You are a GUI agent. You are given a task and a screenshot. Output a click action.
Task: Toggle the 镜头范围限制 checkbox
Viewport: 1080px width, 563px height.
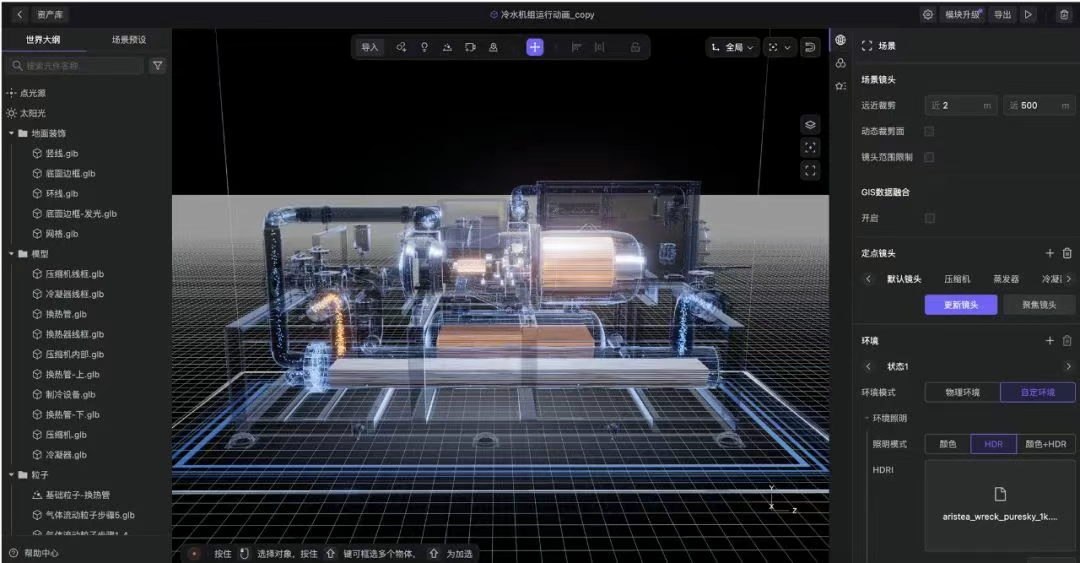coord(929,157)
